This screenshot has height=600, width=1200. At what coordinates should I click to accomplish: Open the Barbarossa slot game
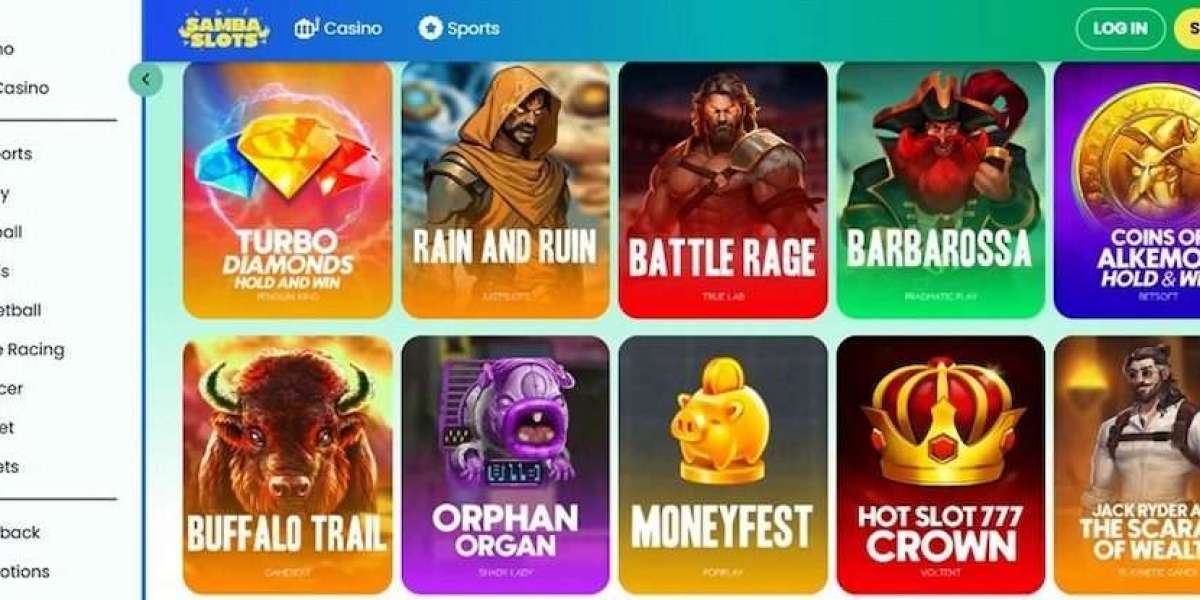coord(941,190)
